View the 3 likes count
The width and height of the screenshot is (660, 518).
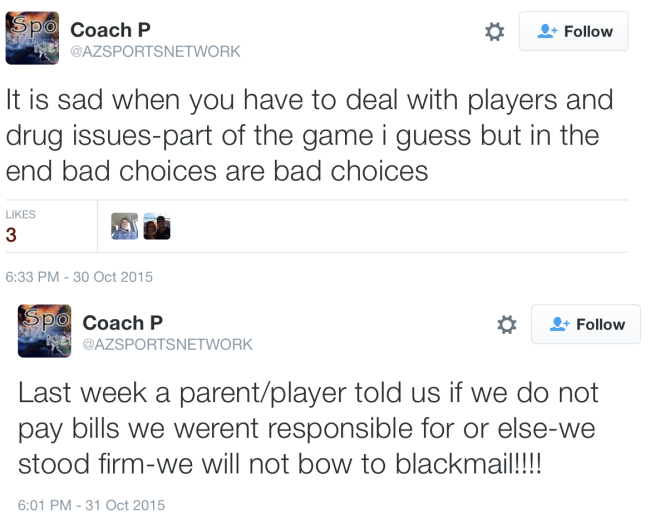(x=11, y=235)
